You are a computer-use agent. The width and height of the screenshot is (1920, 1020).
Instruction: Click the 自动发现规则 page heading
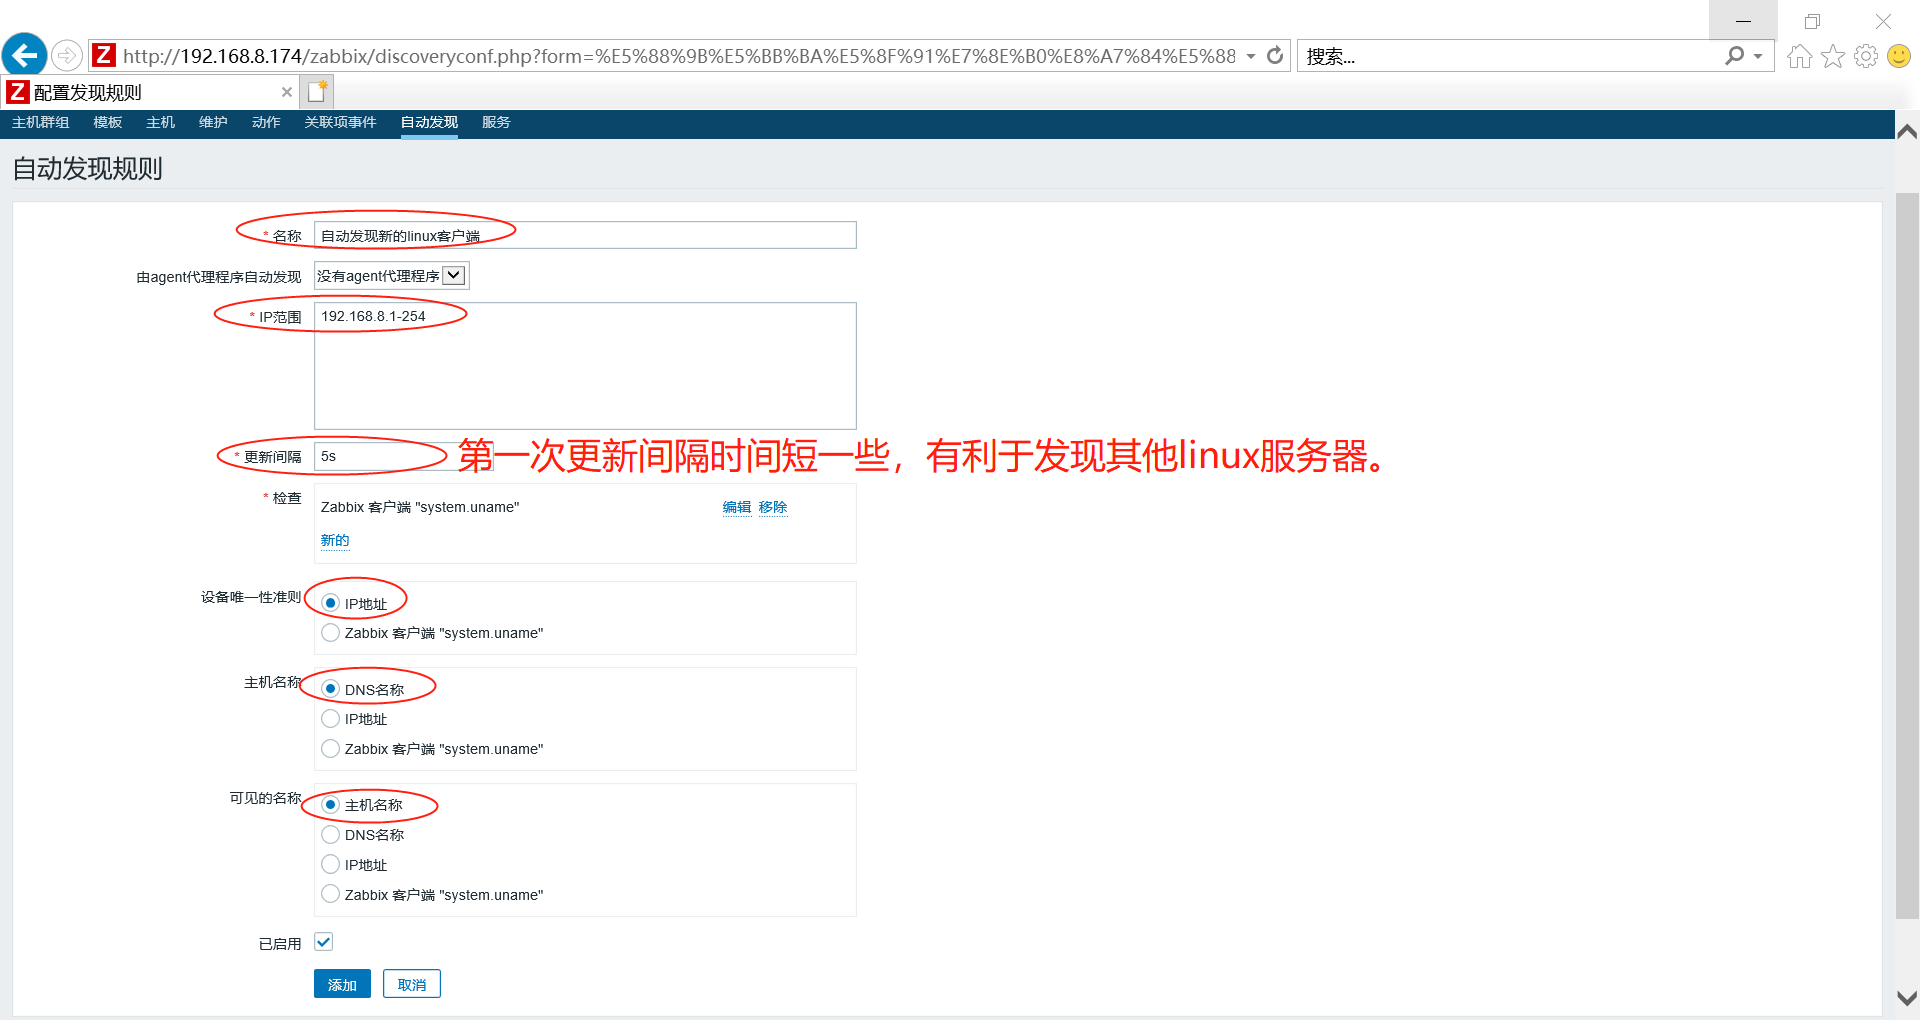[88, 168]
